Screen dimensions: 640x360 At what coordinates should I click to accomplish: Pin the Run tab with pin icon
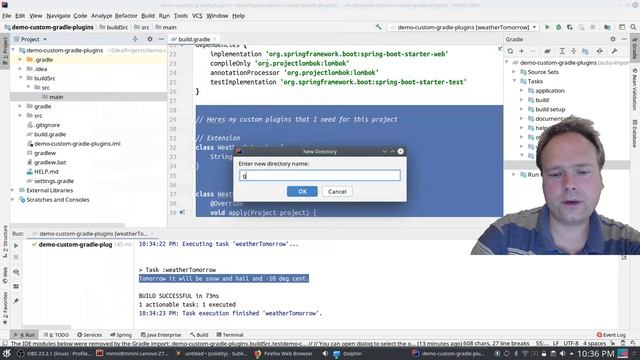coord(16,301)
